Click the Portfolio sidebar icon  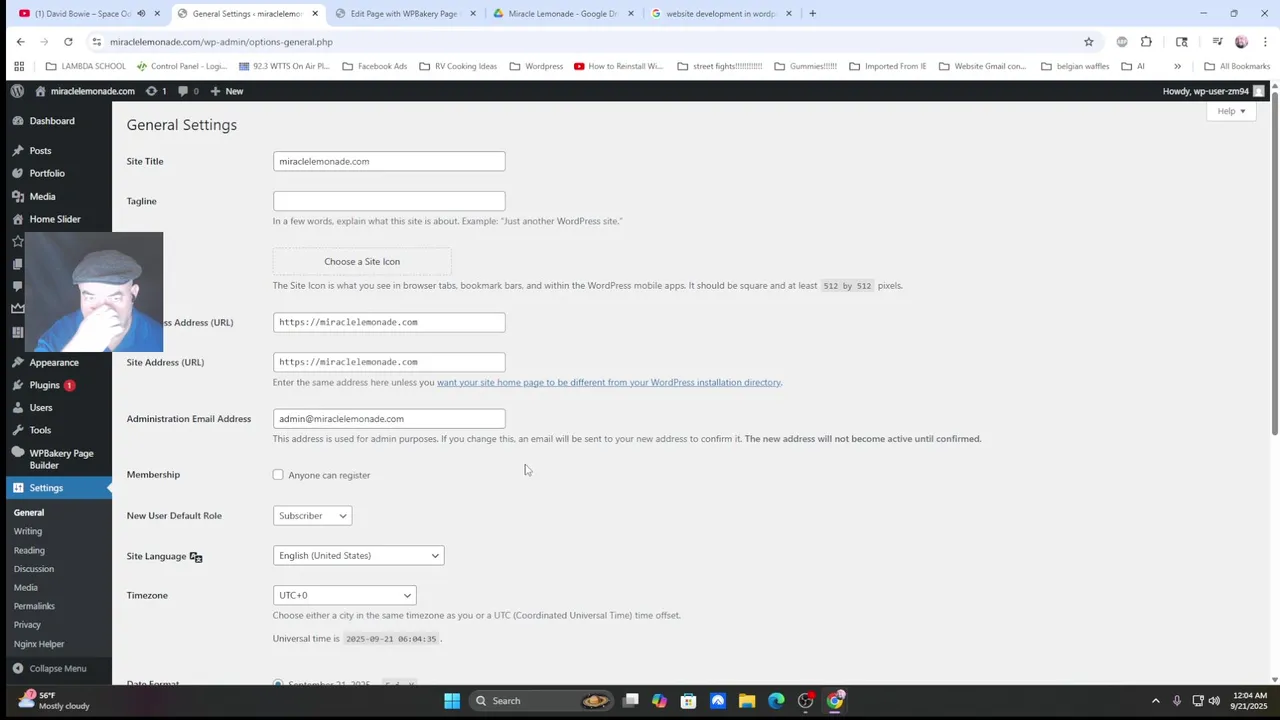pyautogui.click(x=18, y=173)
